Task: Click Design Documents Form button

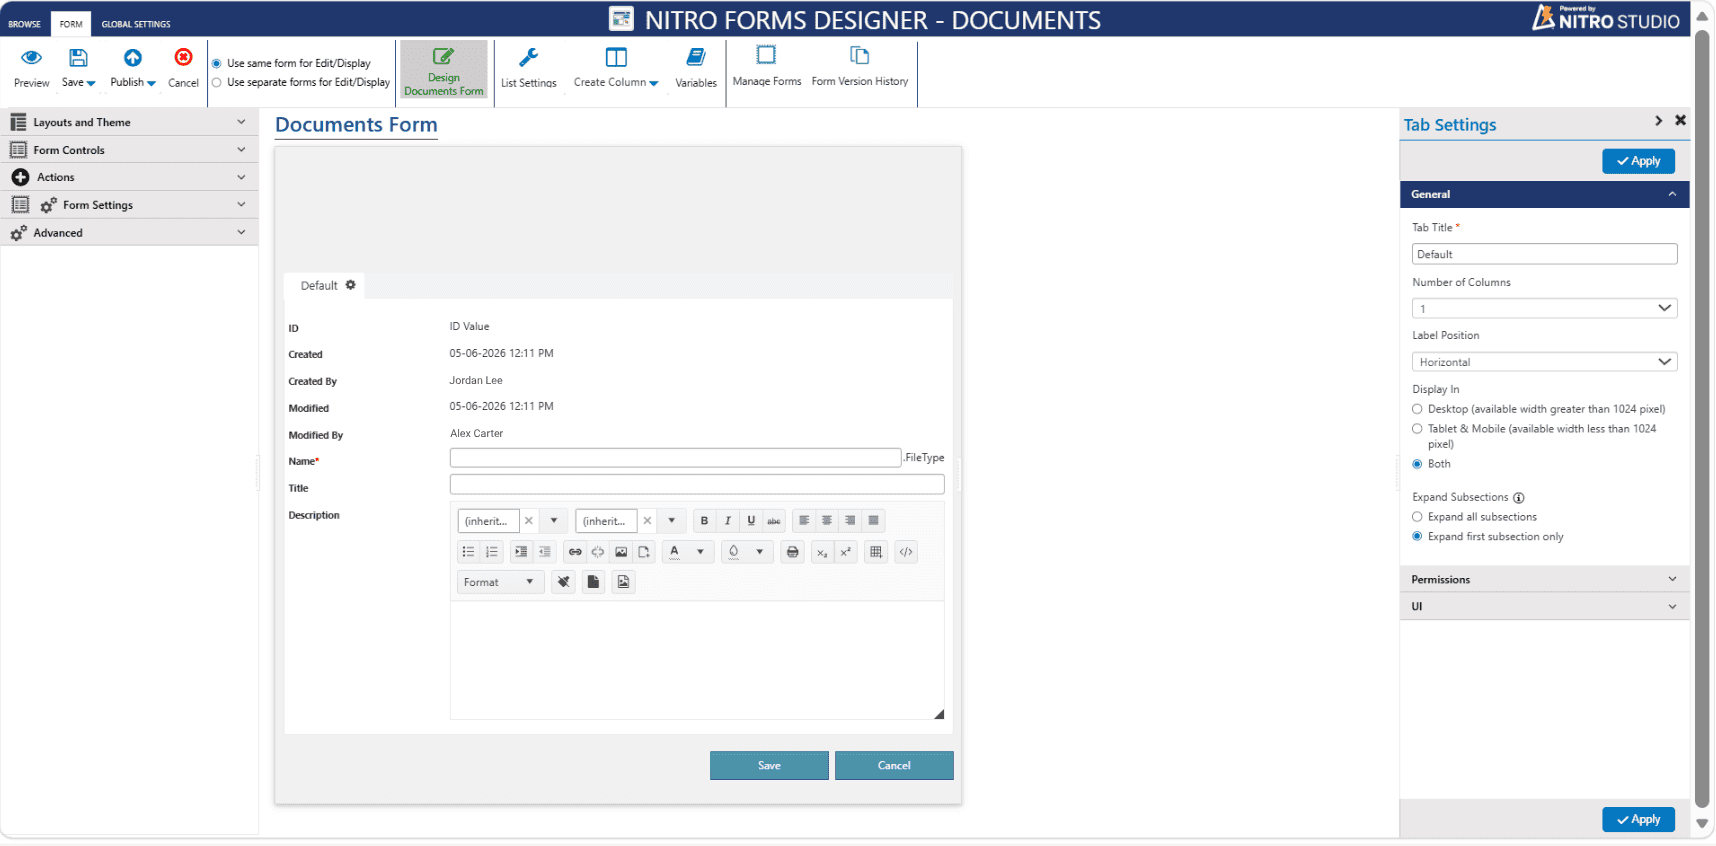Action: coord(444,70)
